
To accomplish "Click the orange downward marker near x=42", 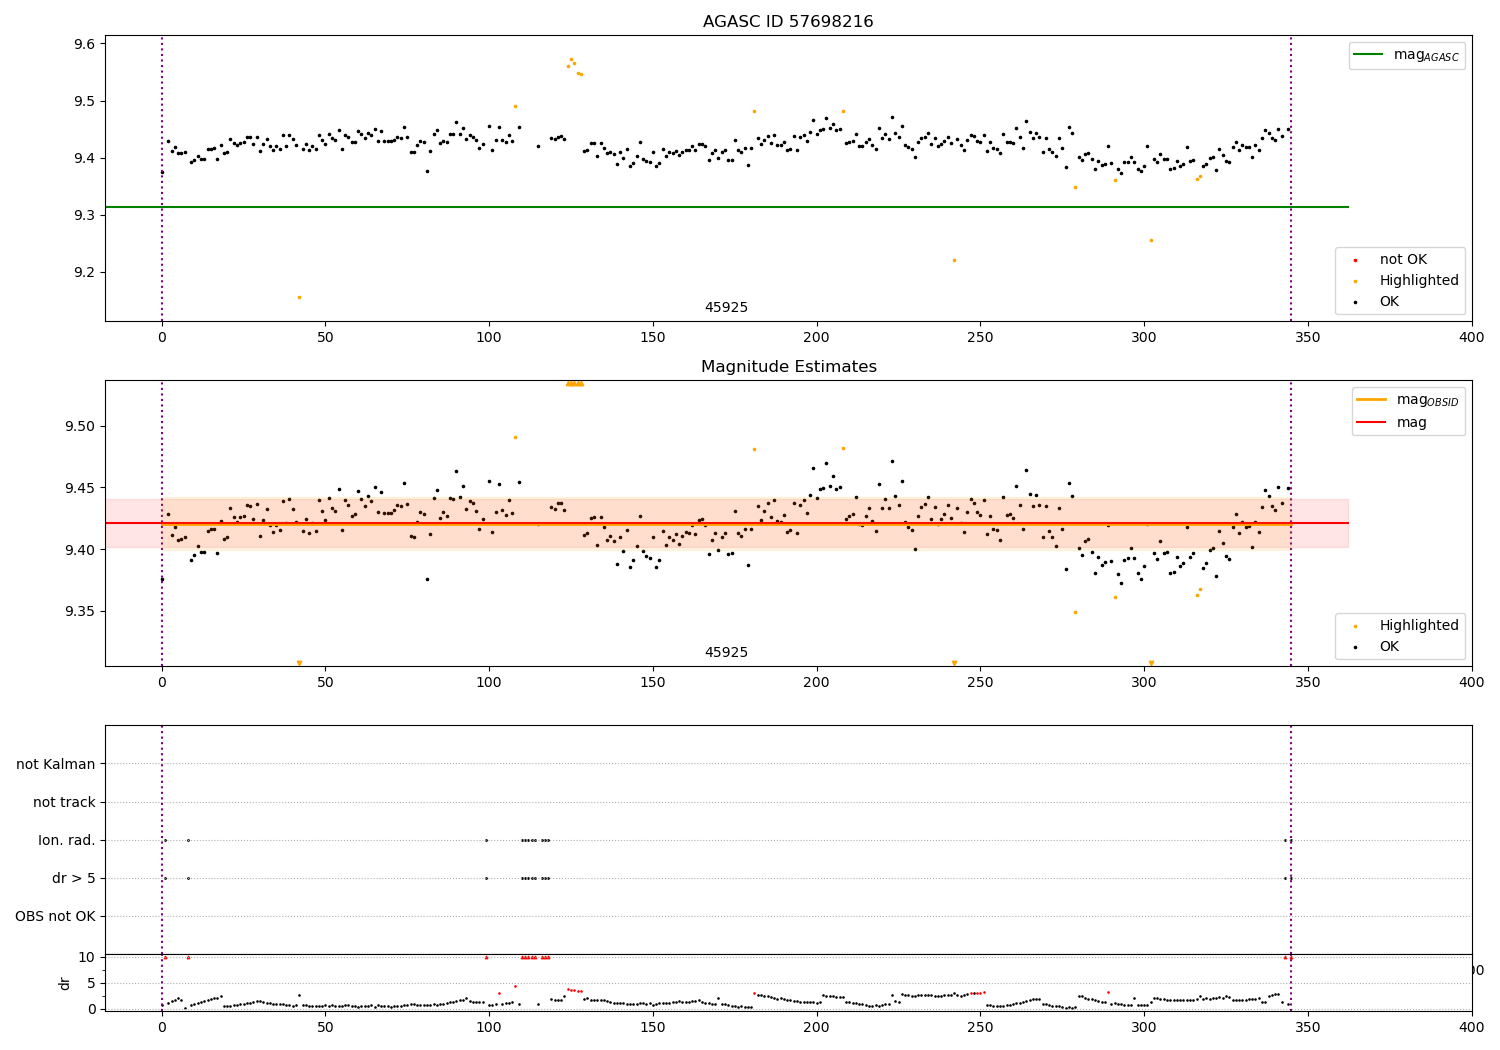I will pyautogui.click(x=299, y=663).
